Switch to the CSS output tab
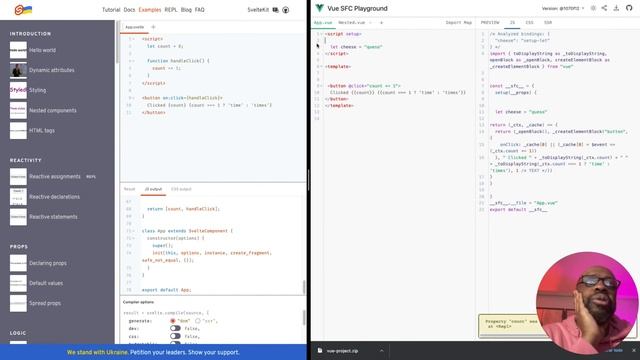640x360 pixels. [181, 189]
